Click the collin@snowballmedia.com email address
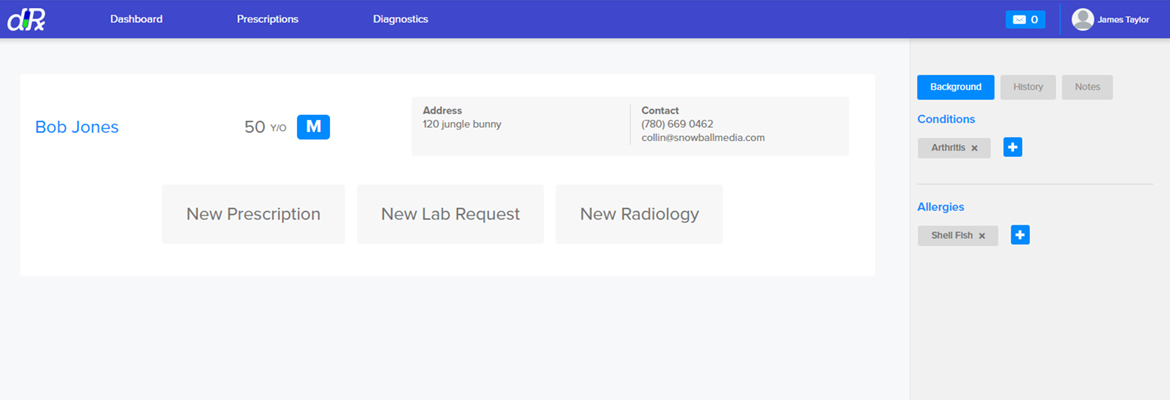1170x400 pixels. pyautogui.click(x=703, y=138)
